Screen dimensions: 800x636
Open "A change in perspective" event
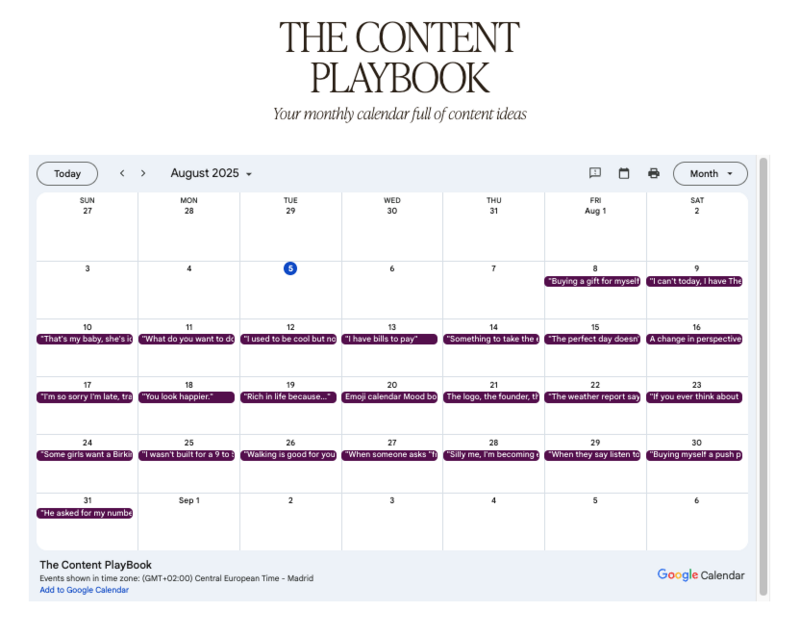click(x=694, y=339)
